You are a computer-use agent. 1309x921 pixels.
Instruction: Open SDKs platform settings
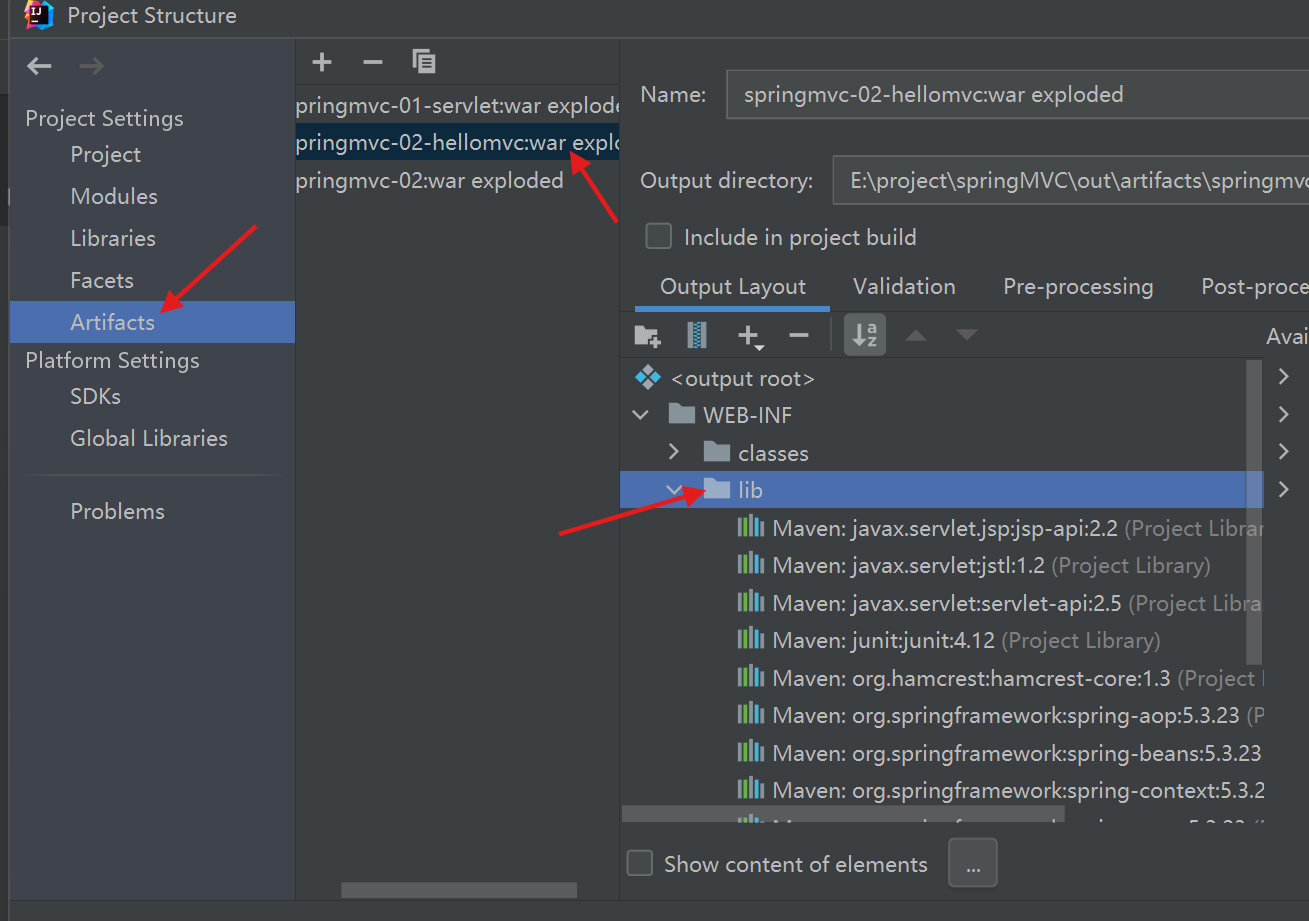(95, 397)
